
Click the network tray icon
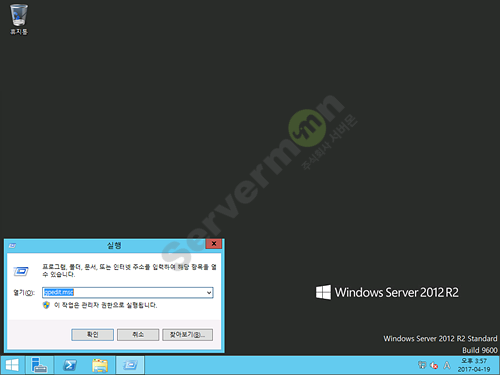(x=422, y=365)
